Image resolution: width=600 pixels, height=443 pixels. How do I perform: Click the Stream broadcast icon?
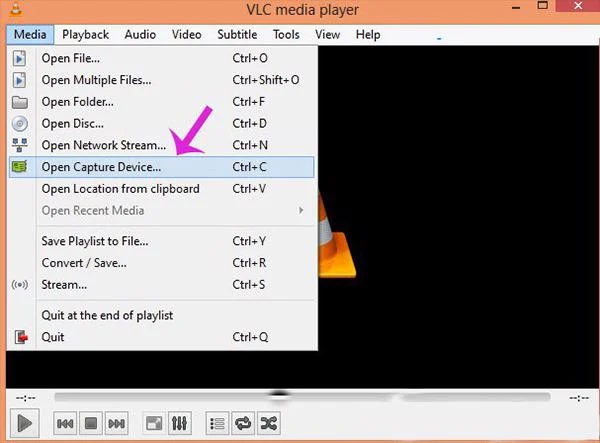click(x=20, y=285)
